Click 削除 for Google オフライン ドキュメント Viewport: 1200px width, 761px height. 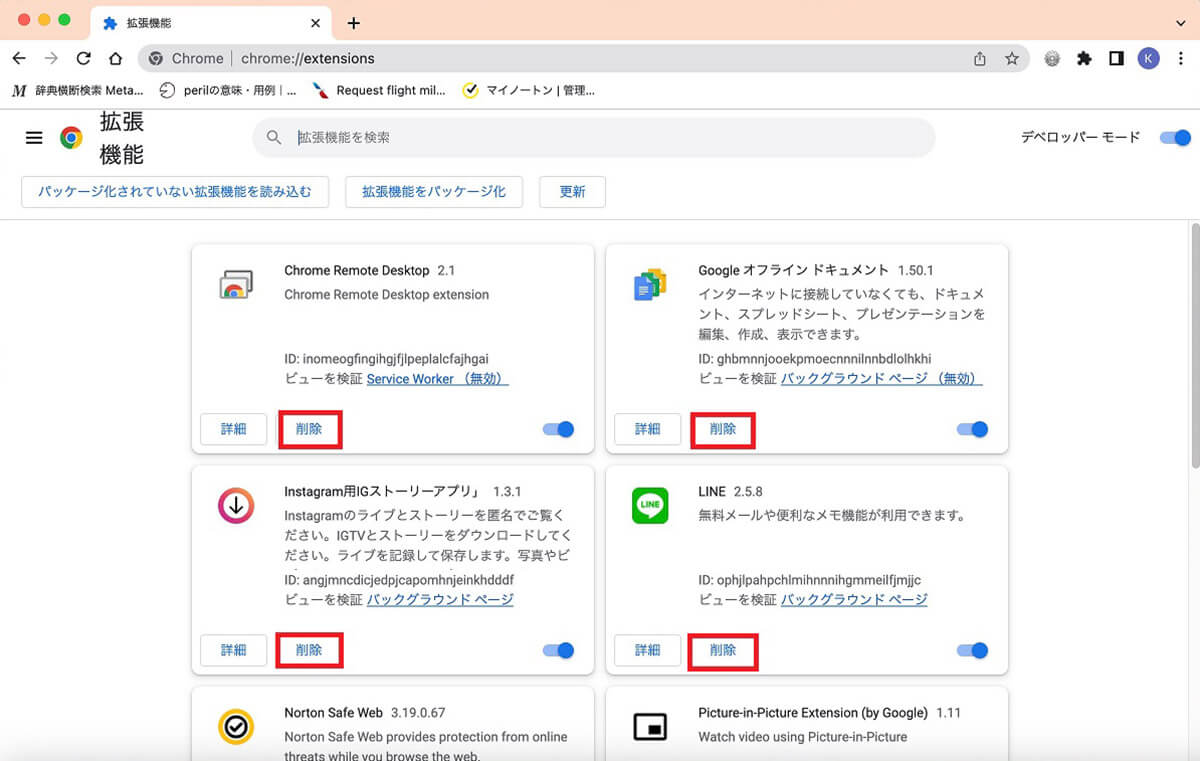[x=723, y=429]
